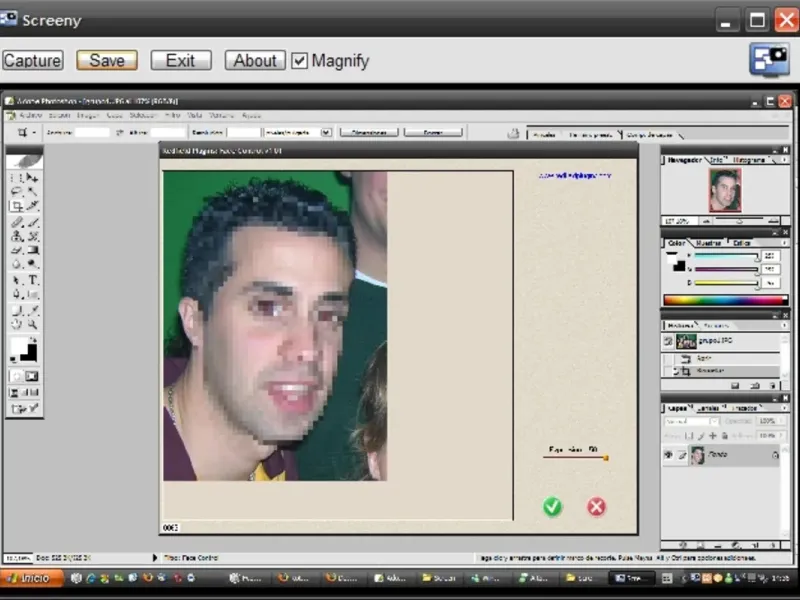Click the Capture button

32,61
